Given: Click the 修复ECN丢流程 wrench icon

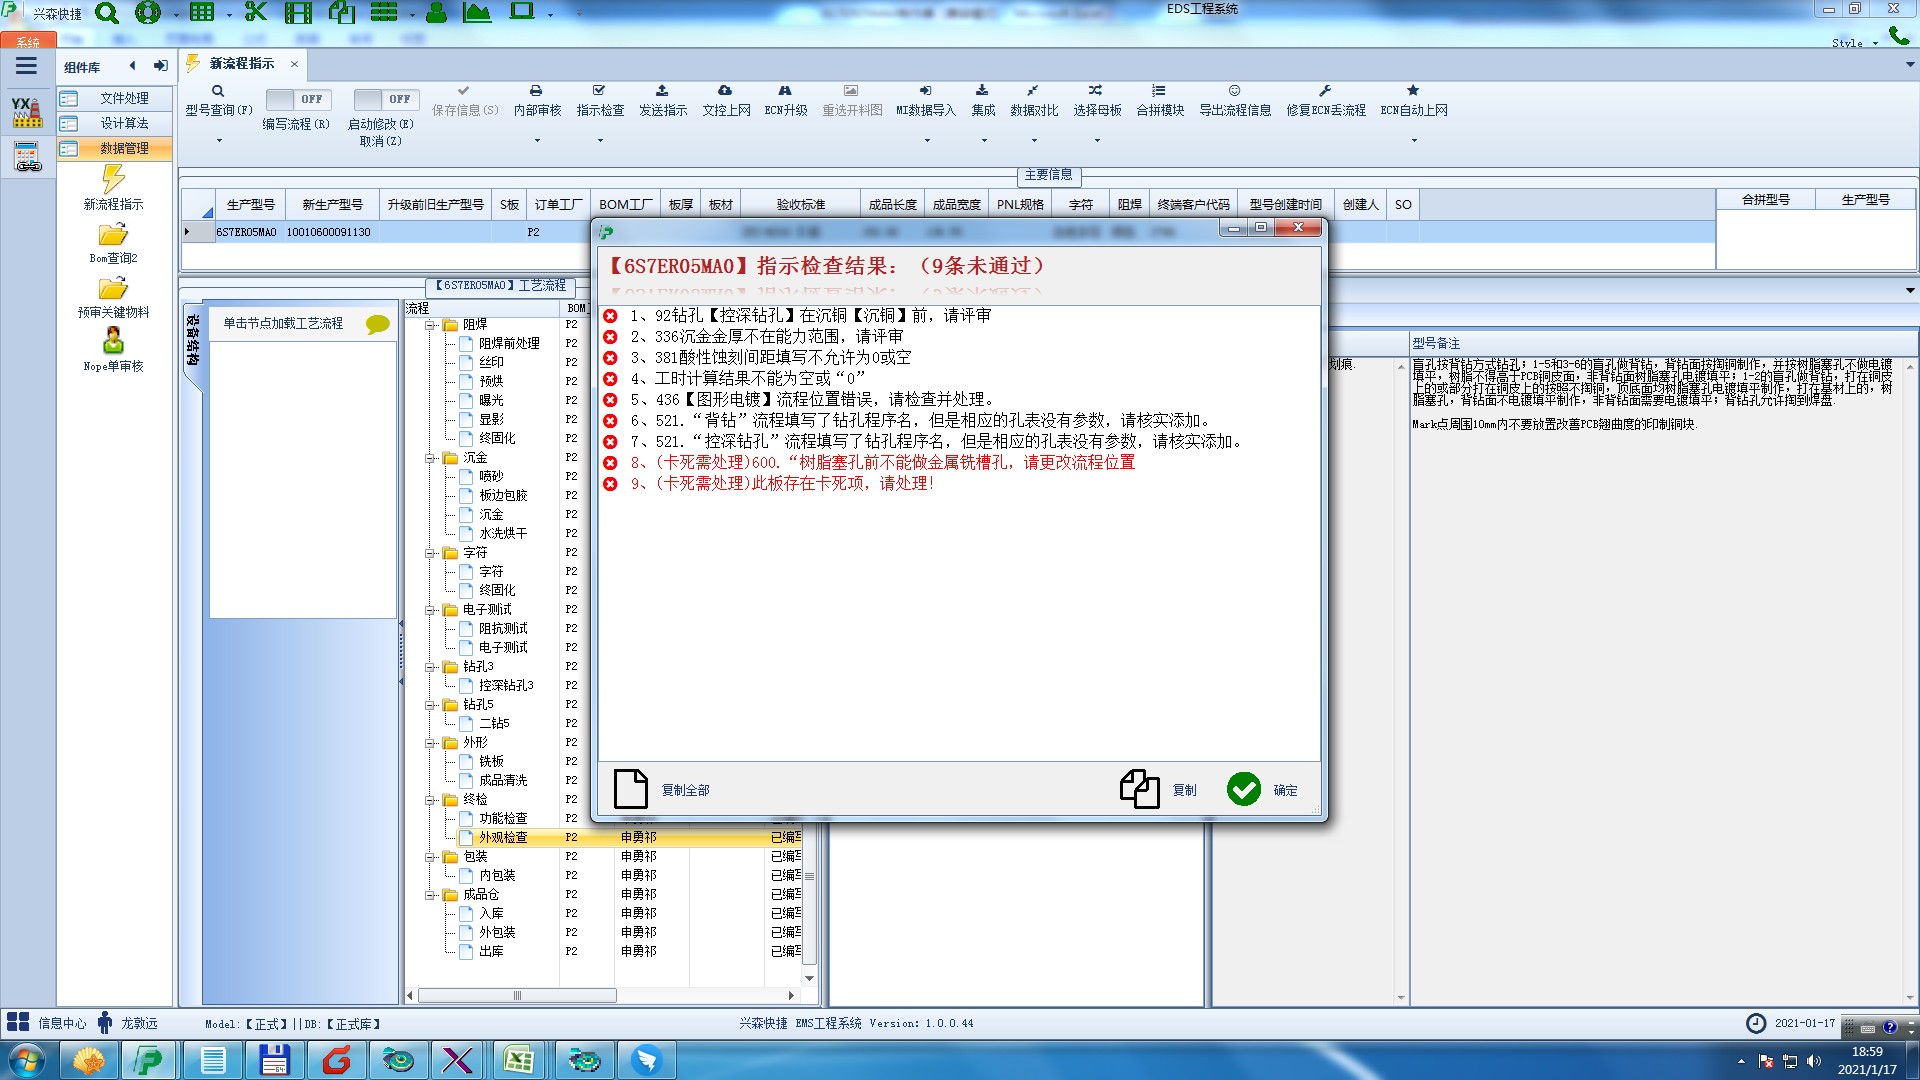Looking at the screenshot, I should [1325, 91].
